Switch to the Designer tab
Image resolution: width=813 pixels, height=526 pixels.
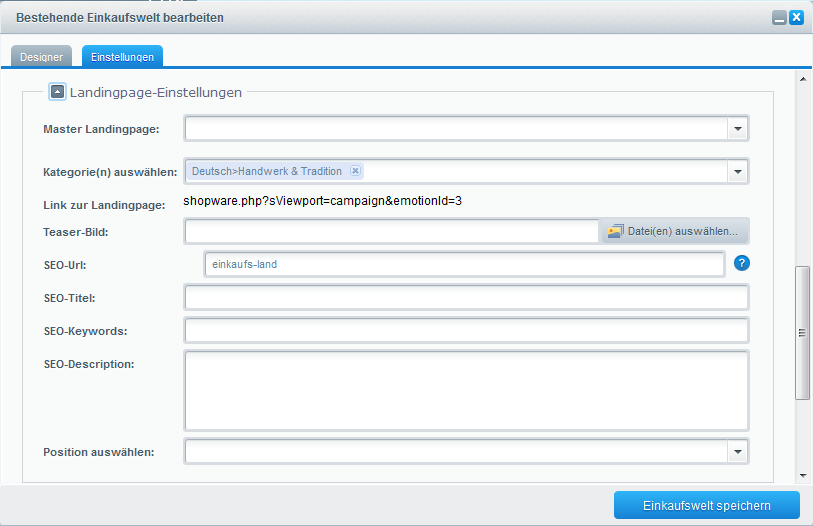coord(42,57)
